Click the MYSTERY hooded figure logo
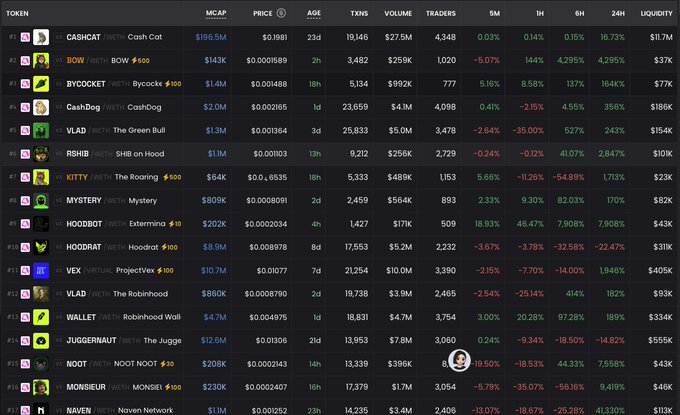This screenshot has height=415, width=680. pos(41,200)
